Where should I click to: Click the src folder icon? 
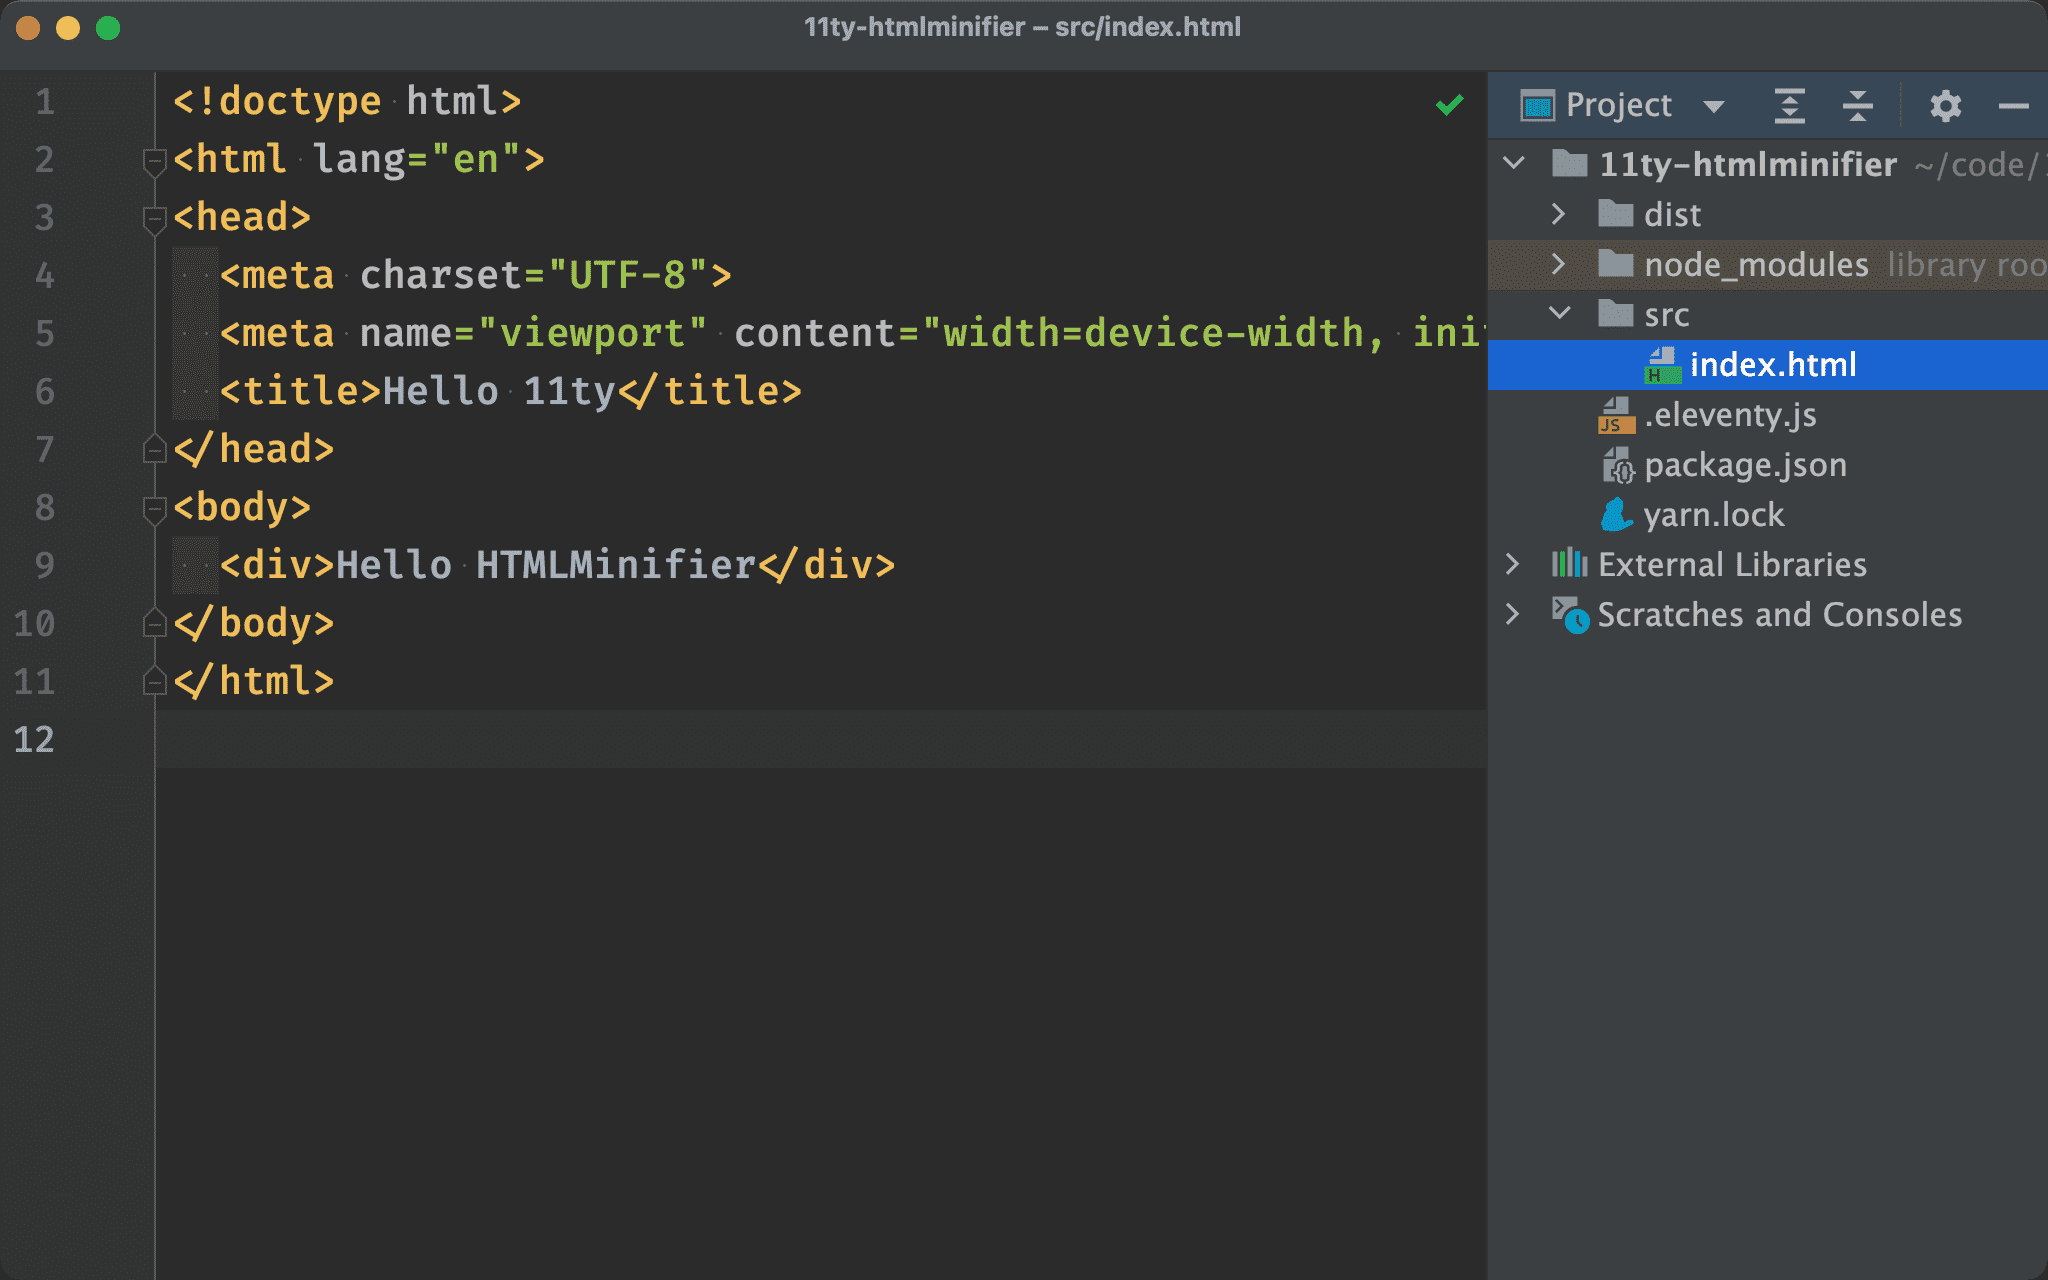tap(1615, 312)
